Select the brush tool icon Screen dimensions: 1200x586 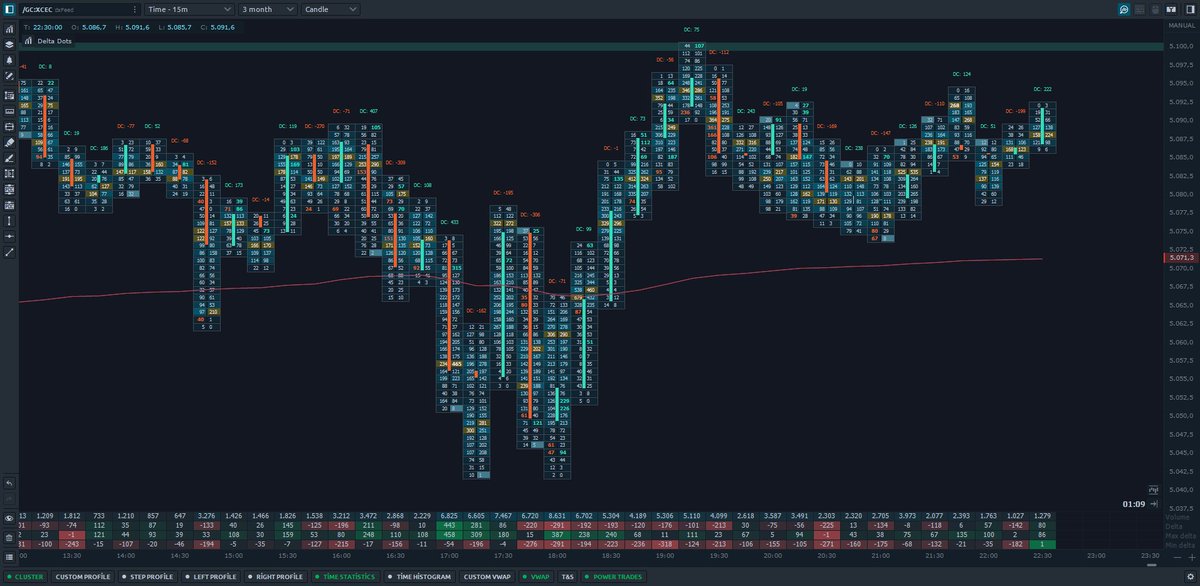pyautogui.click(x=9, y=158)
